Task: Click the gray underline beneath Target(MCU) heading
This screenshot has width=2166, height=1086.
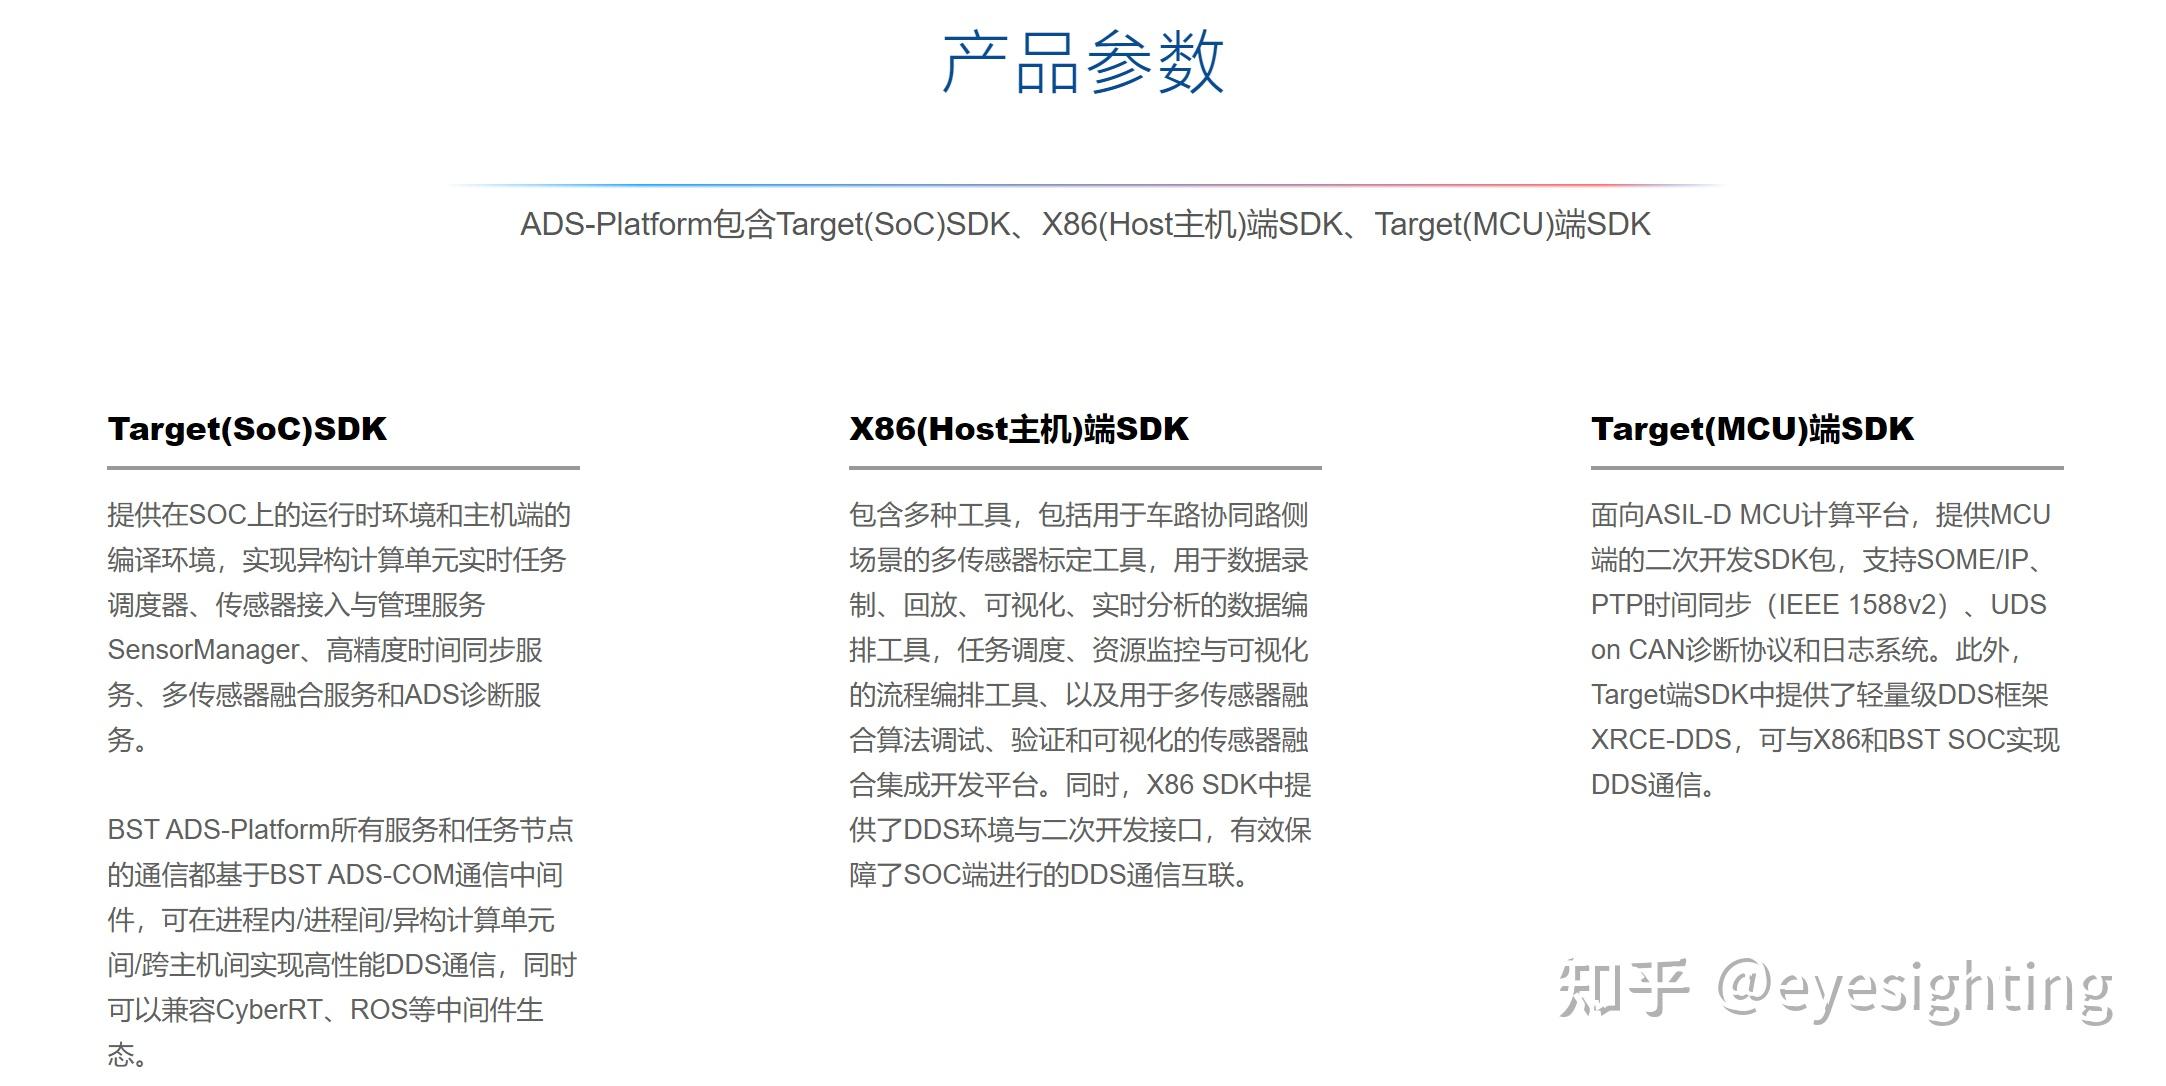Action: click(1827, 467)
